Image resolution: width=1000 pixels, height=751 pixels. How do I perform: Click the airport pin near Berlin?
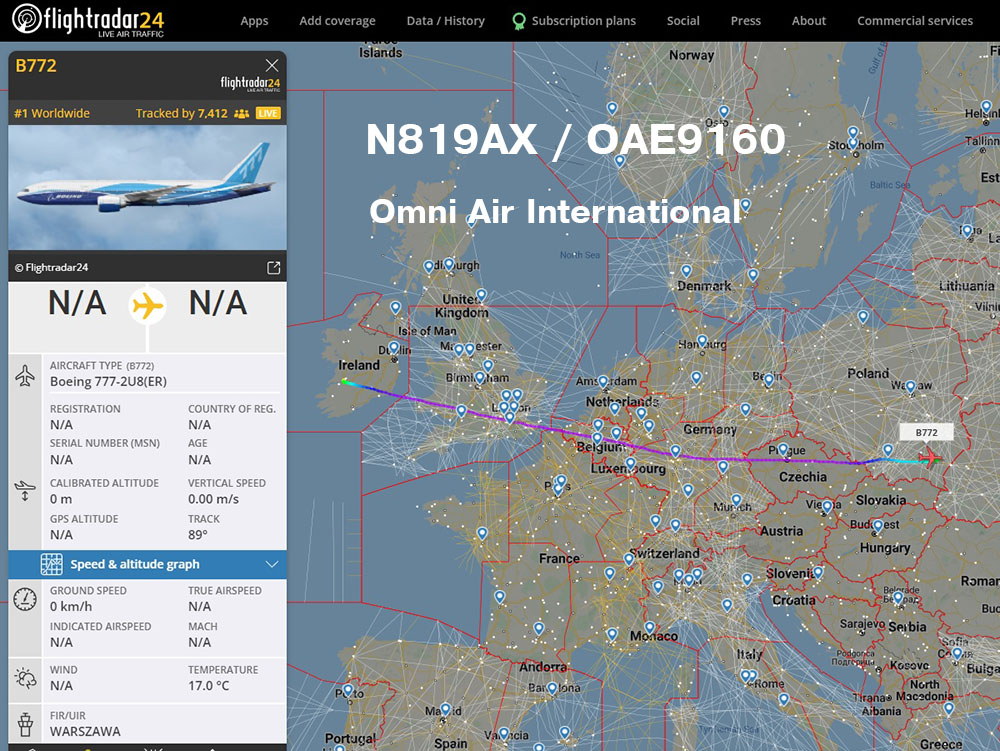pos(769,380)
